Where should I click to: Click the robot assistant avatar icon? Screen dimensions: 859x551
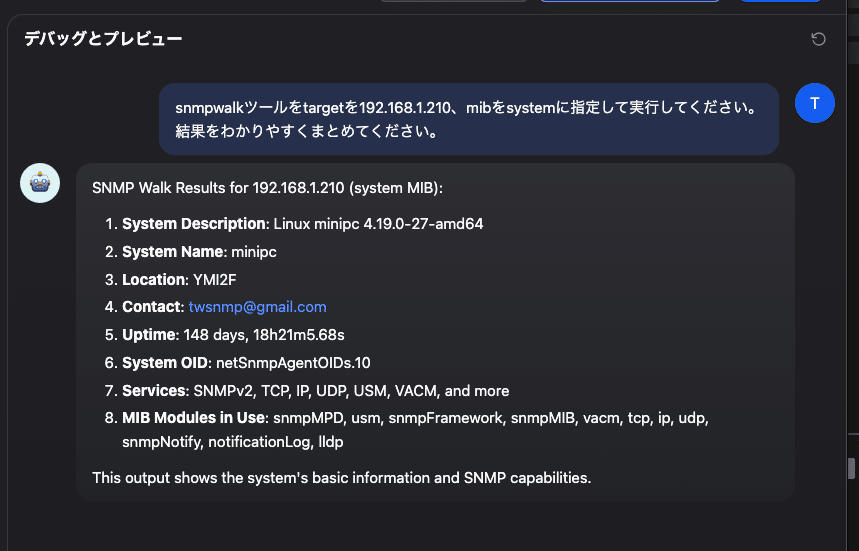(x=40, y=183)
